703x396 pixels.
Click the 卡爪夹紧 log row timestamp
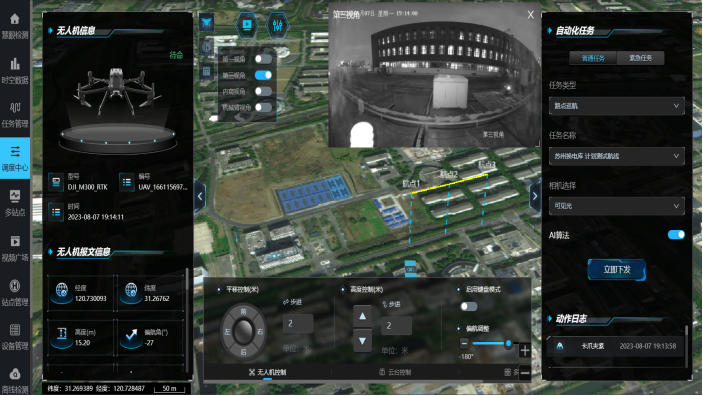647,346
